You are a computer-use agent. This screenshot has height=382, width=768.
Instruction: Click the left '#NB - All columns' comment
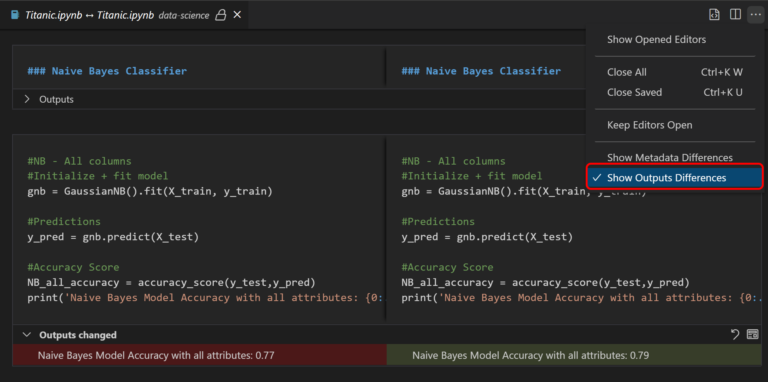(79, 161)
